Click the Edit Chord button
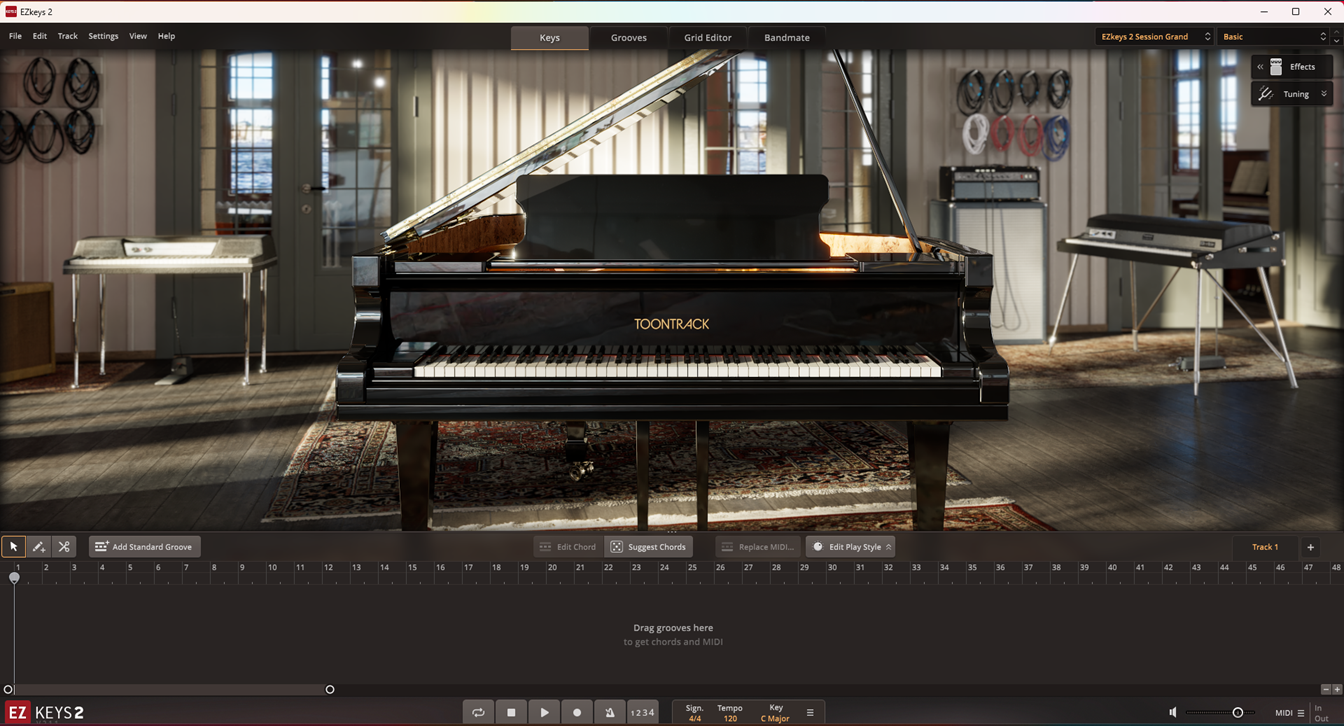The image size is (1344, 726). pos(568,547)
